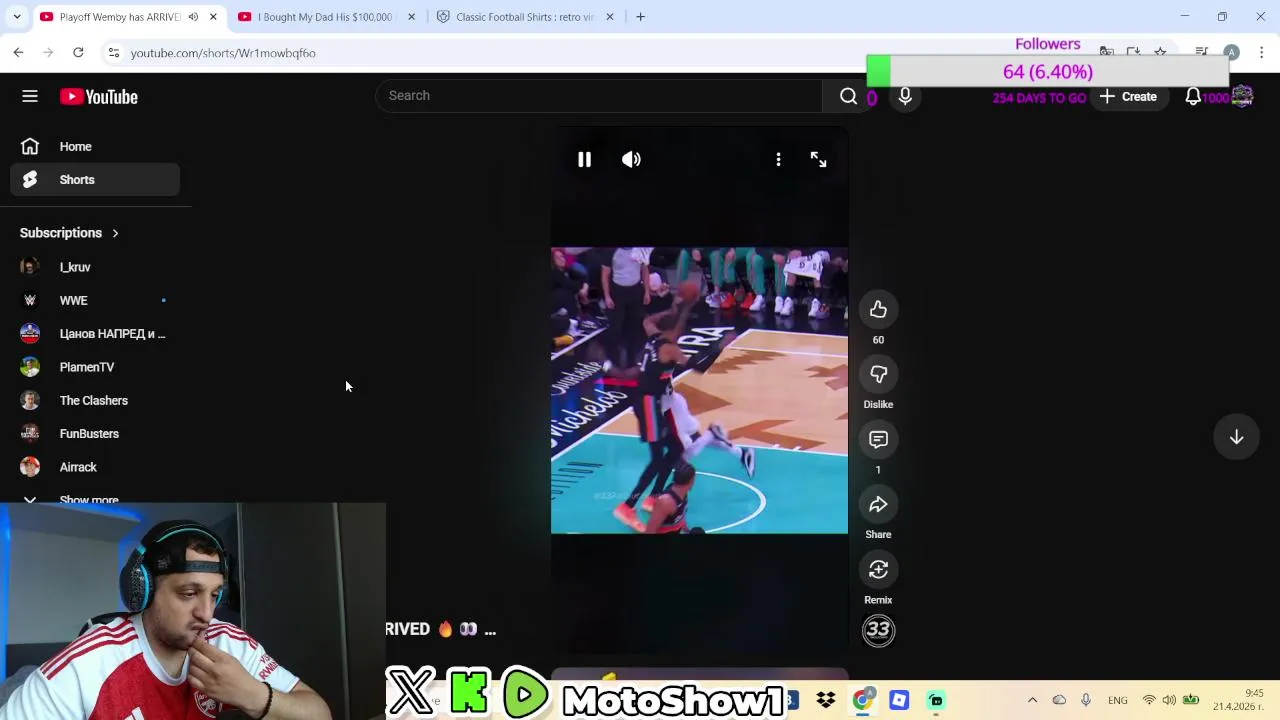Screen dimensions: 1280x720
Task: Open the YouTube account avatar
Action: coord(1242,96)
